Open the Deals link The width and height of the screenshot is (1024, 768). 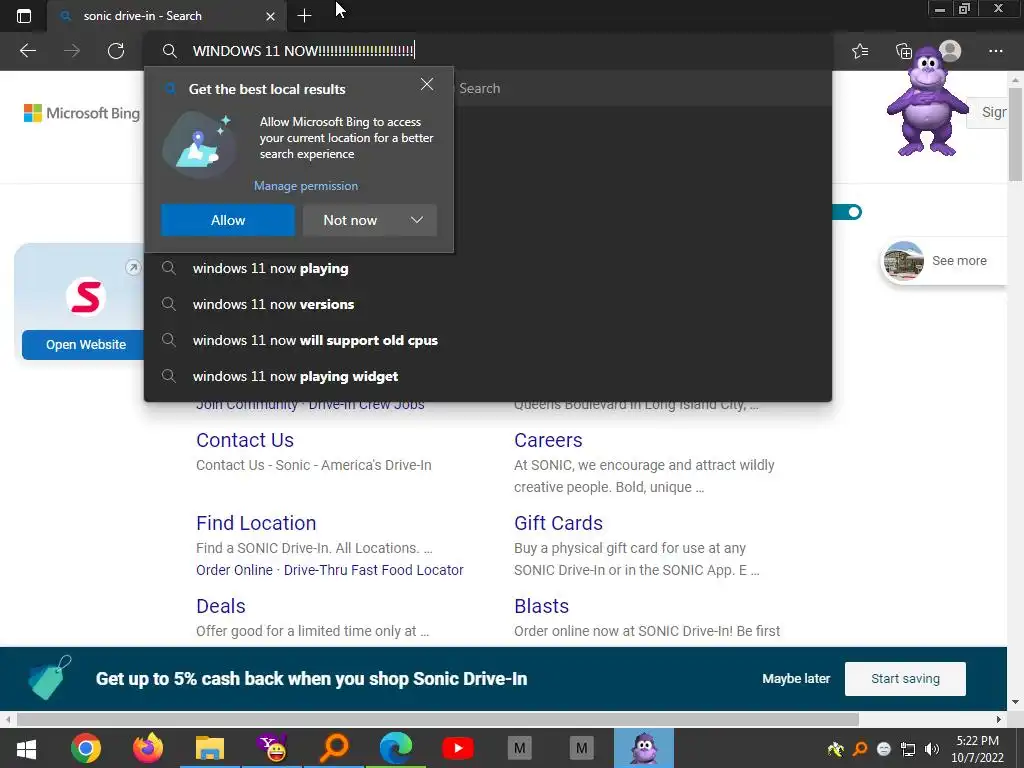[x=221, y=606]
